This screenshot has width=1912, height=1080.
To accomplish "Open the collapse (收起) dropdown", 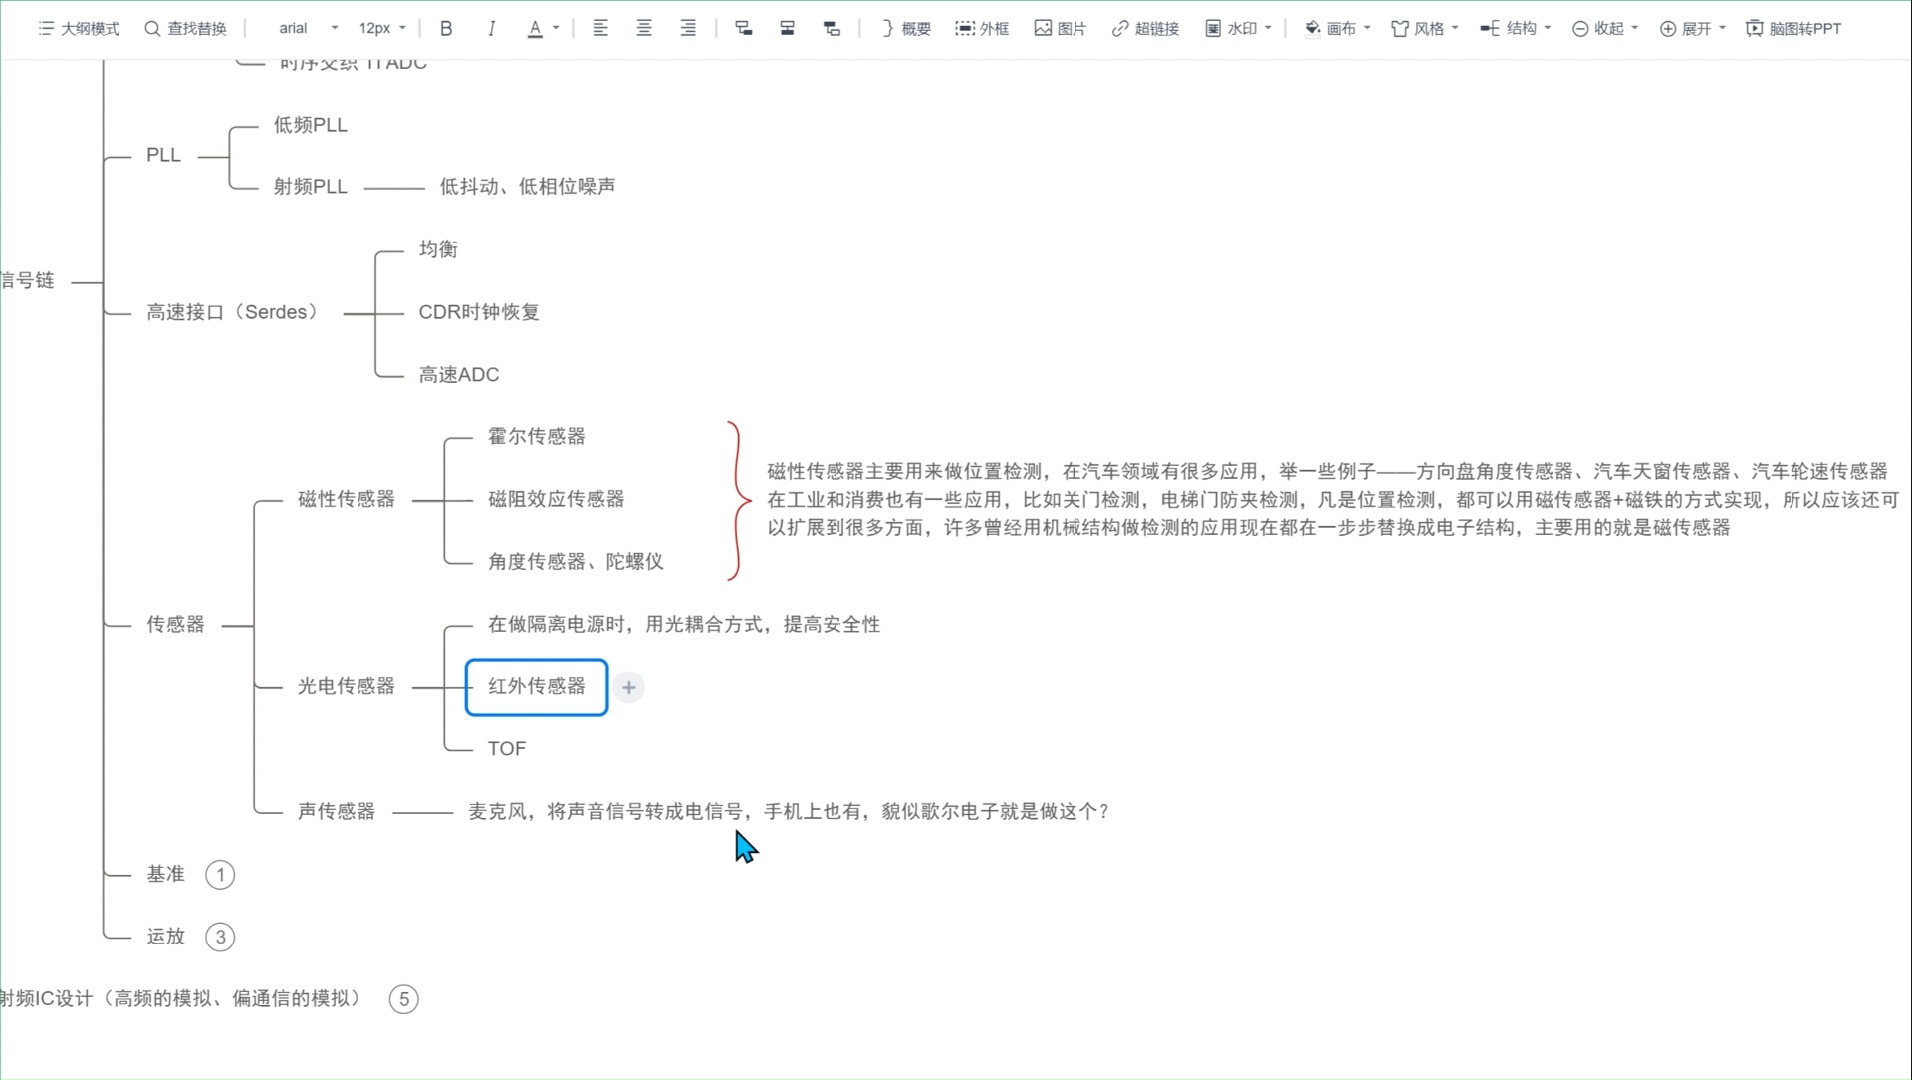I will [x=1605, y=28].
